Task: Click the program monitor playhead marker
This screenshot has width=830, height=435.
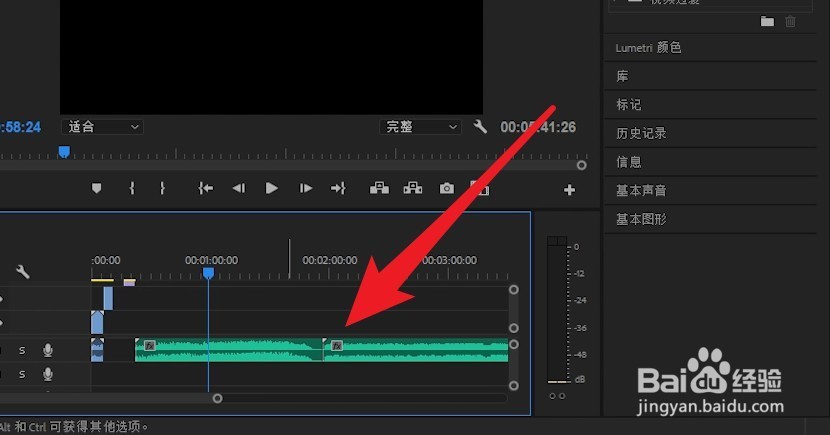Action: pos(64,152)
